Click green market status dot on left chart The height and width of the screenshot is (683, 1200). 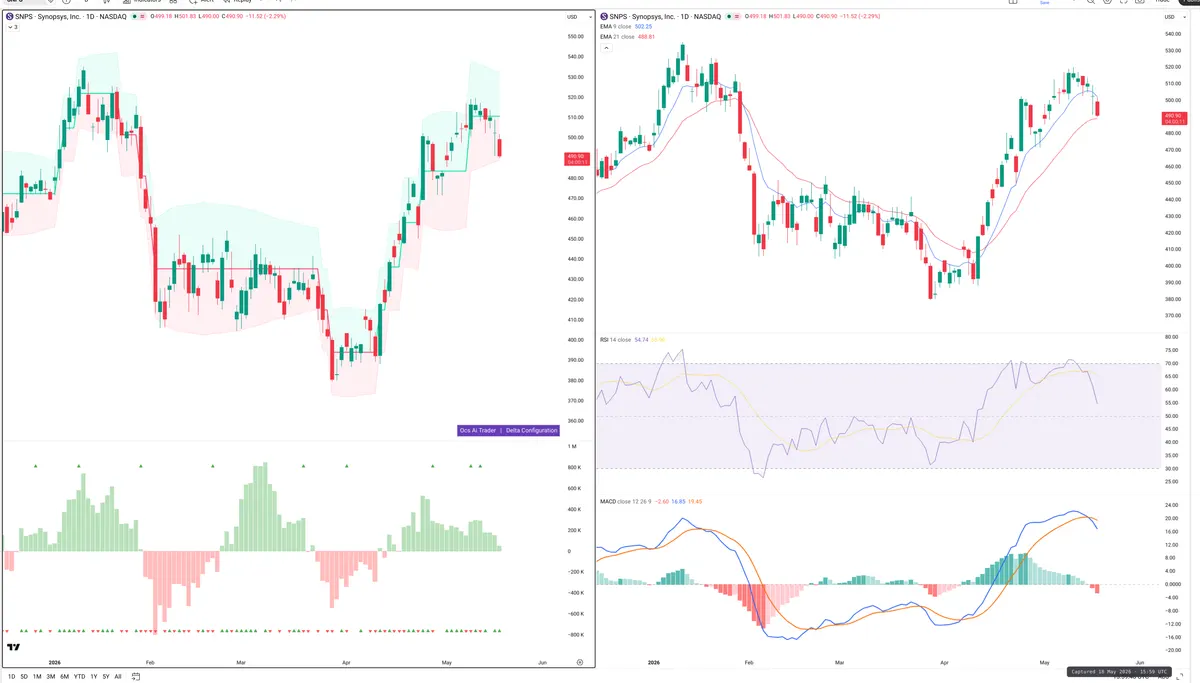135,17
